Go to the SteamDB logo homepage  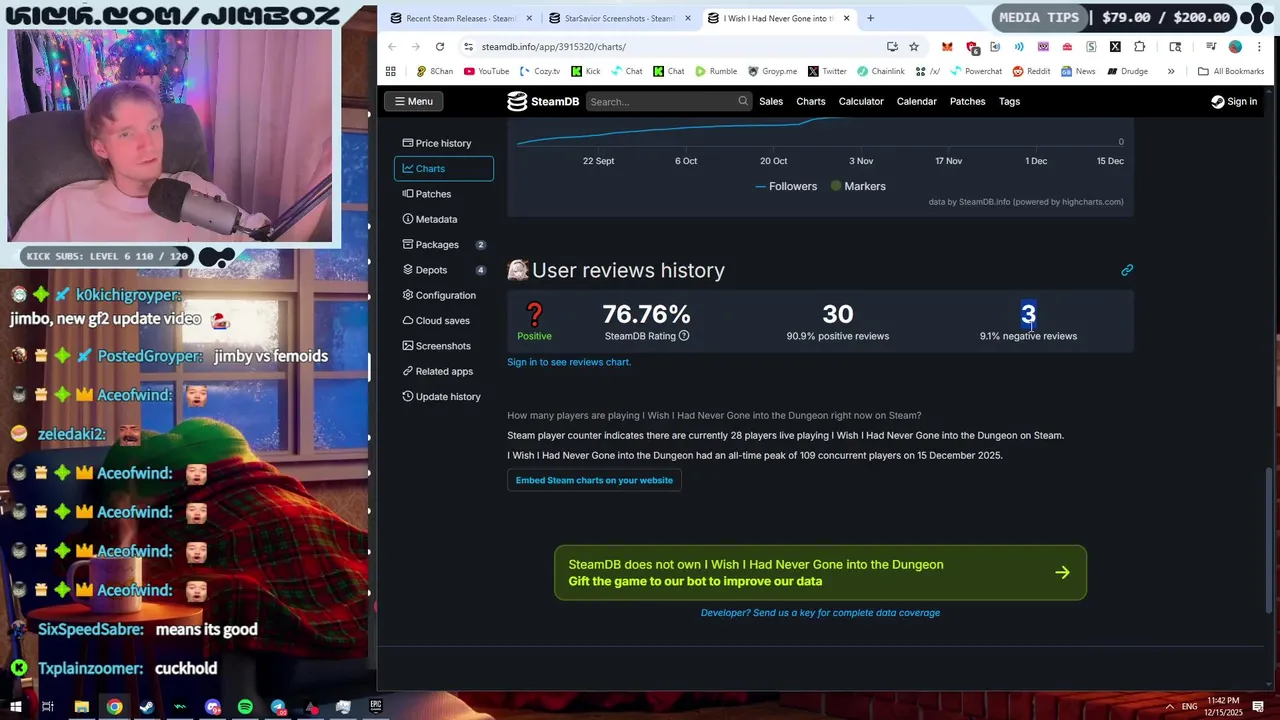pos(543,101)
